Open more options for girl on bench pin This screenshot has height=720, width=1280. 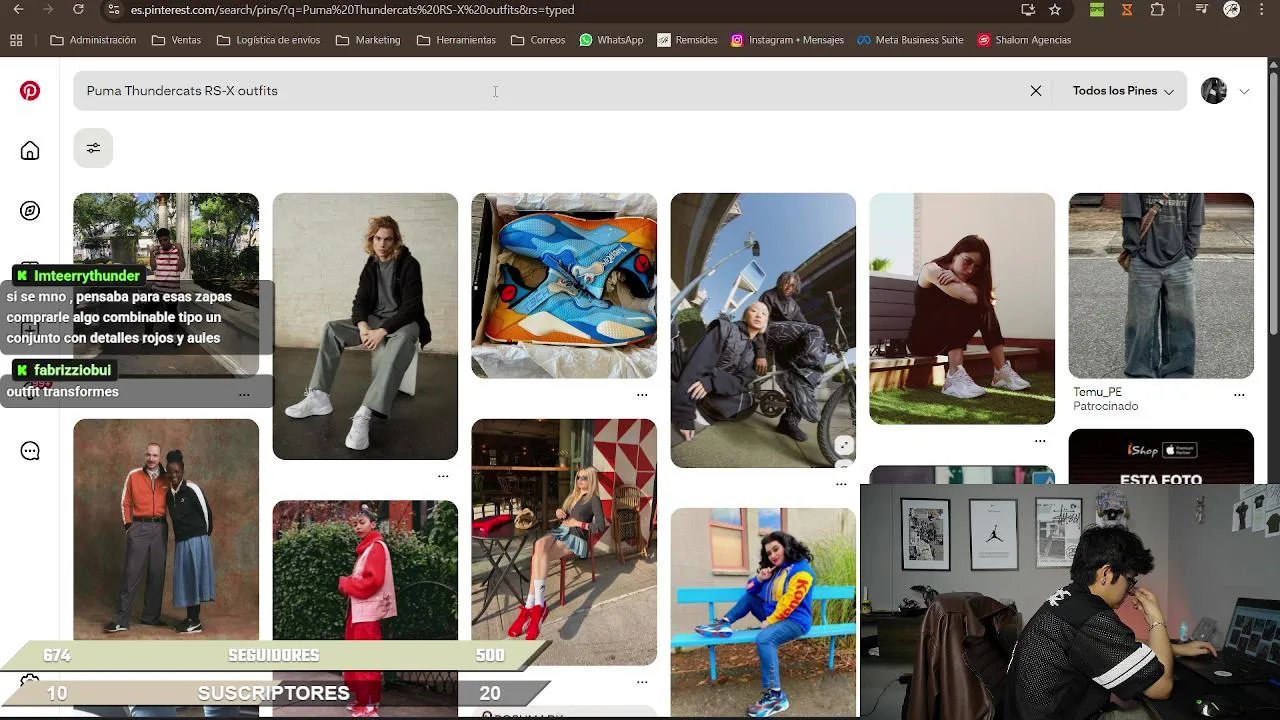pos(1040,441)
